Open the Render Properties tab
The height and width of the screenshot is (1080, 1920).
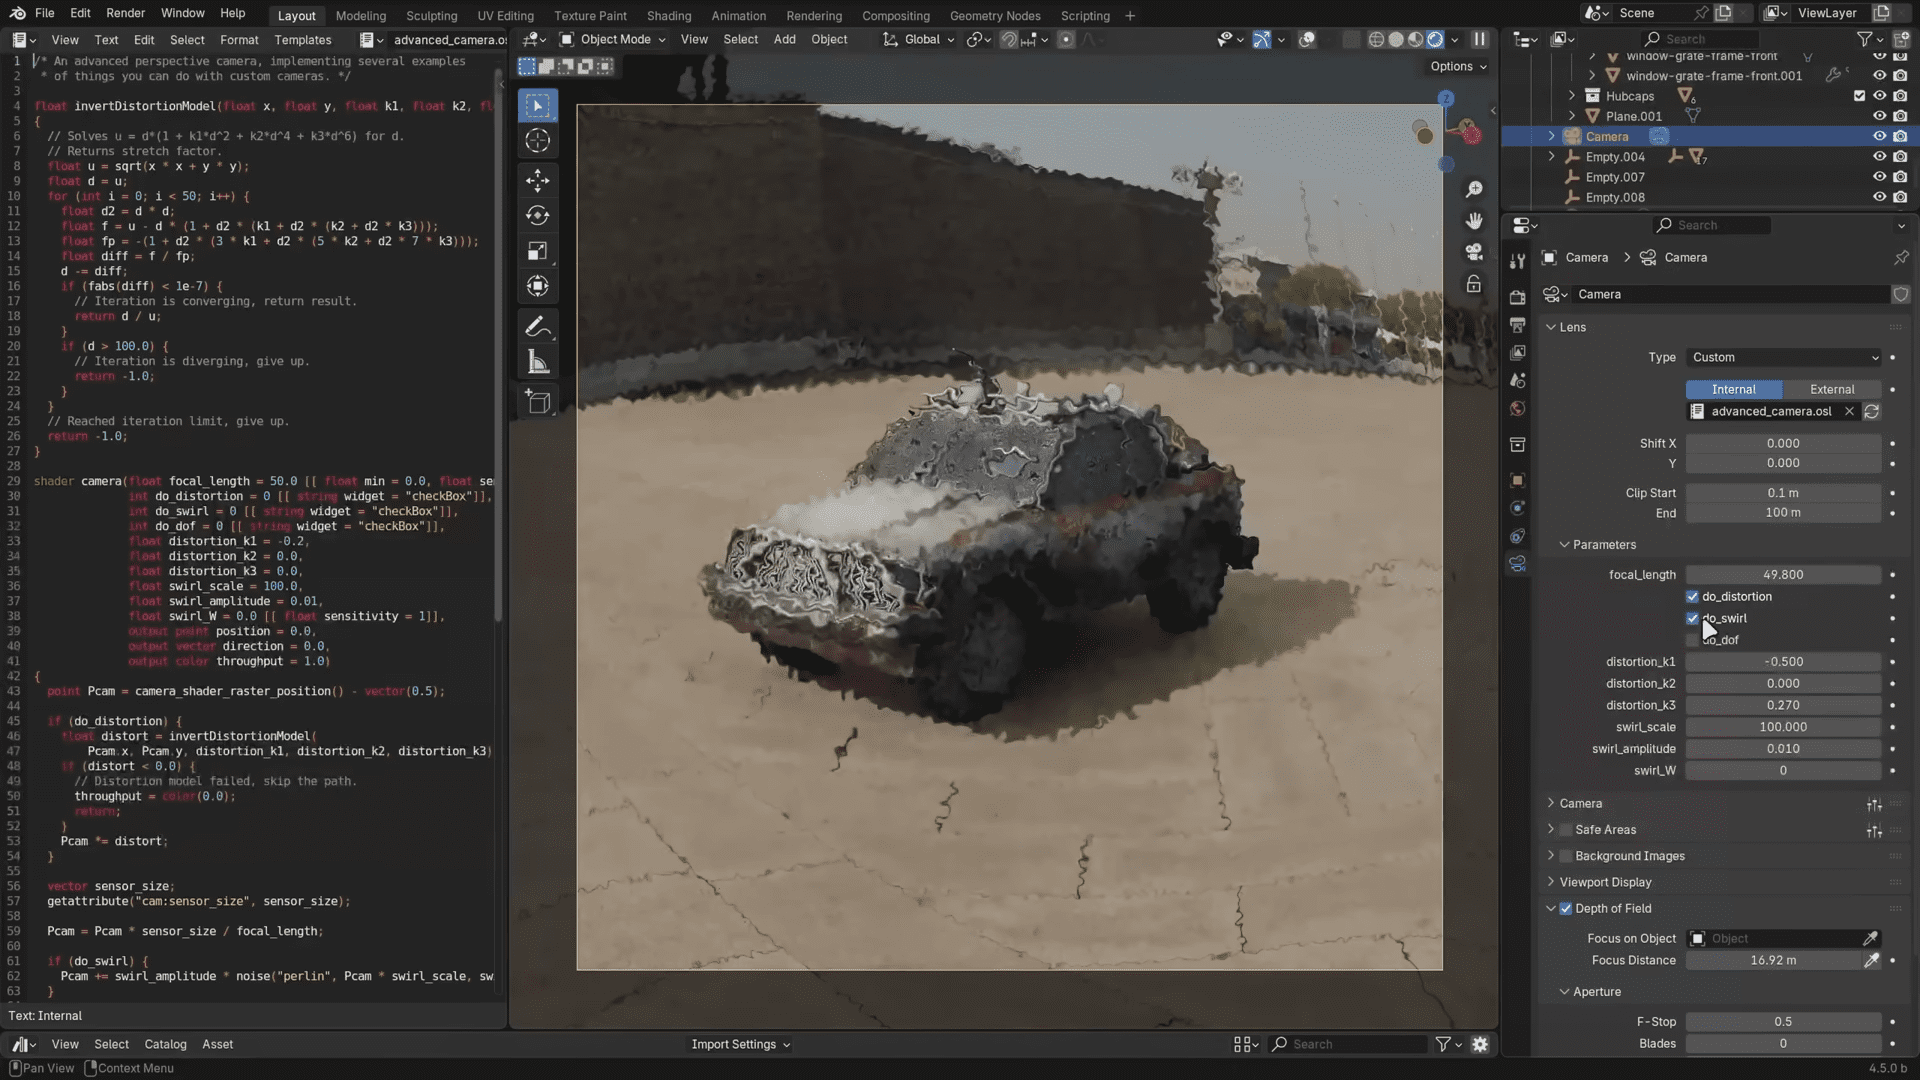click(1517, 296)
